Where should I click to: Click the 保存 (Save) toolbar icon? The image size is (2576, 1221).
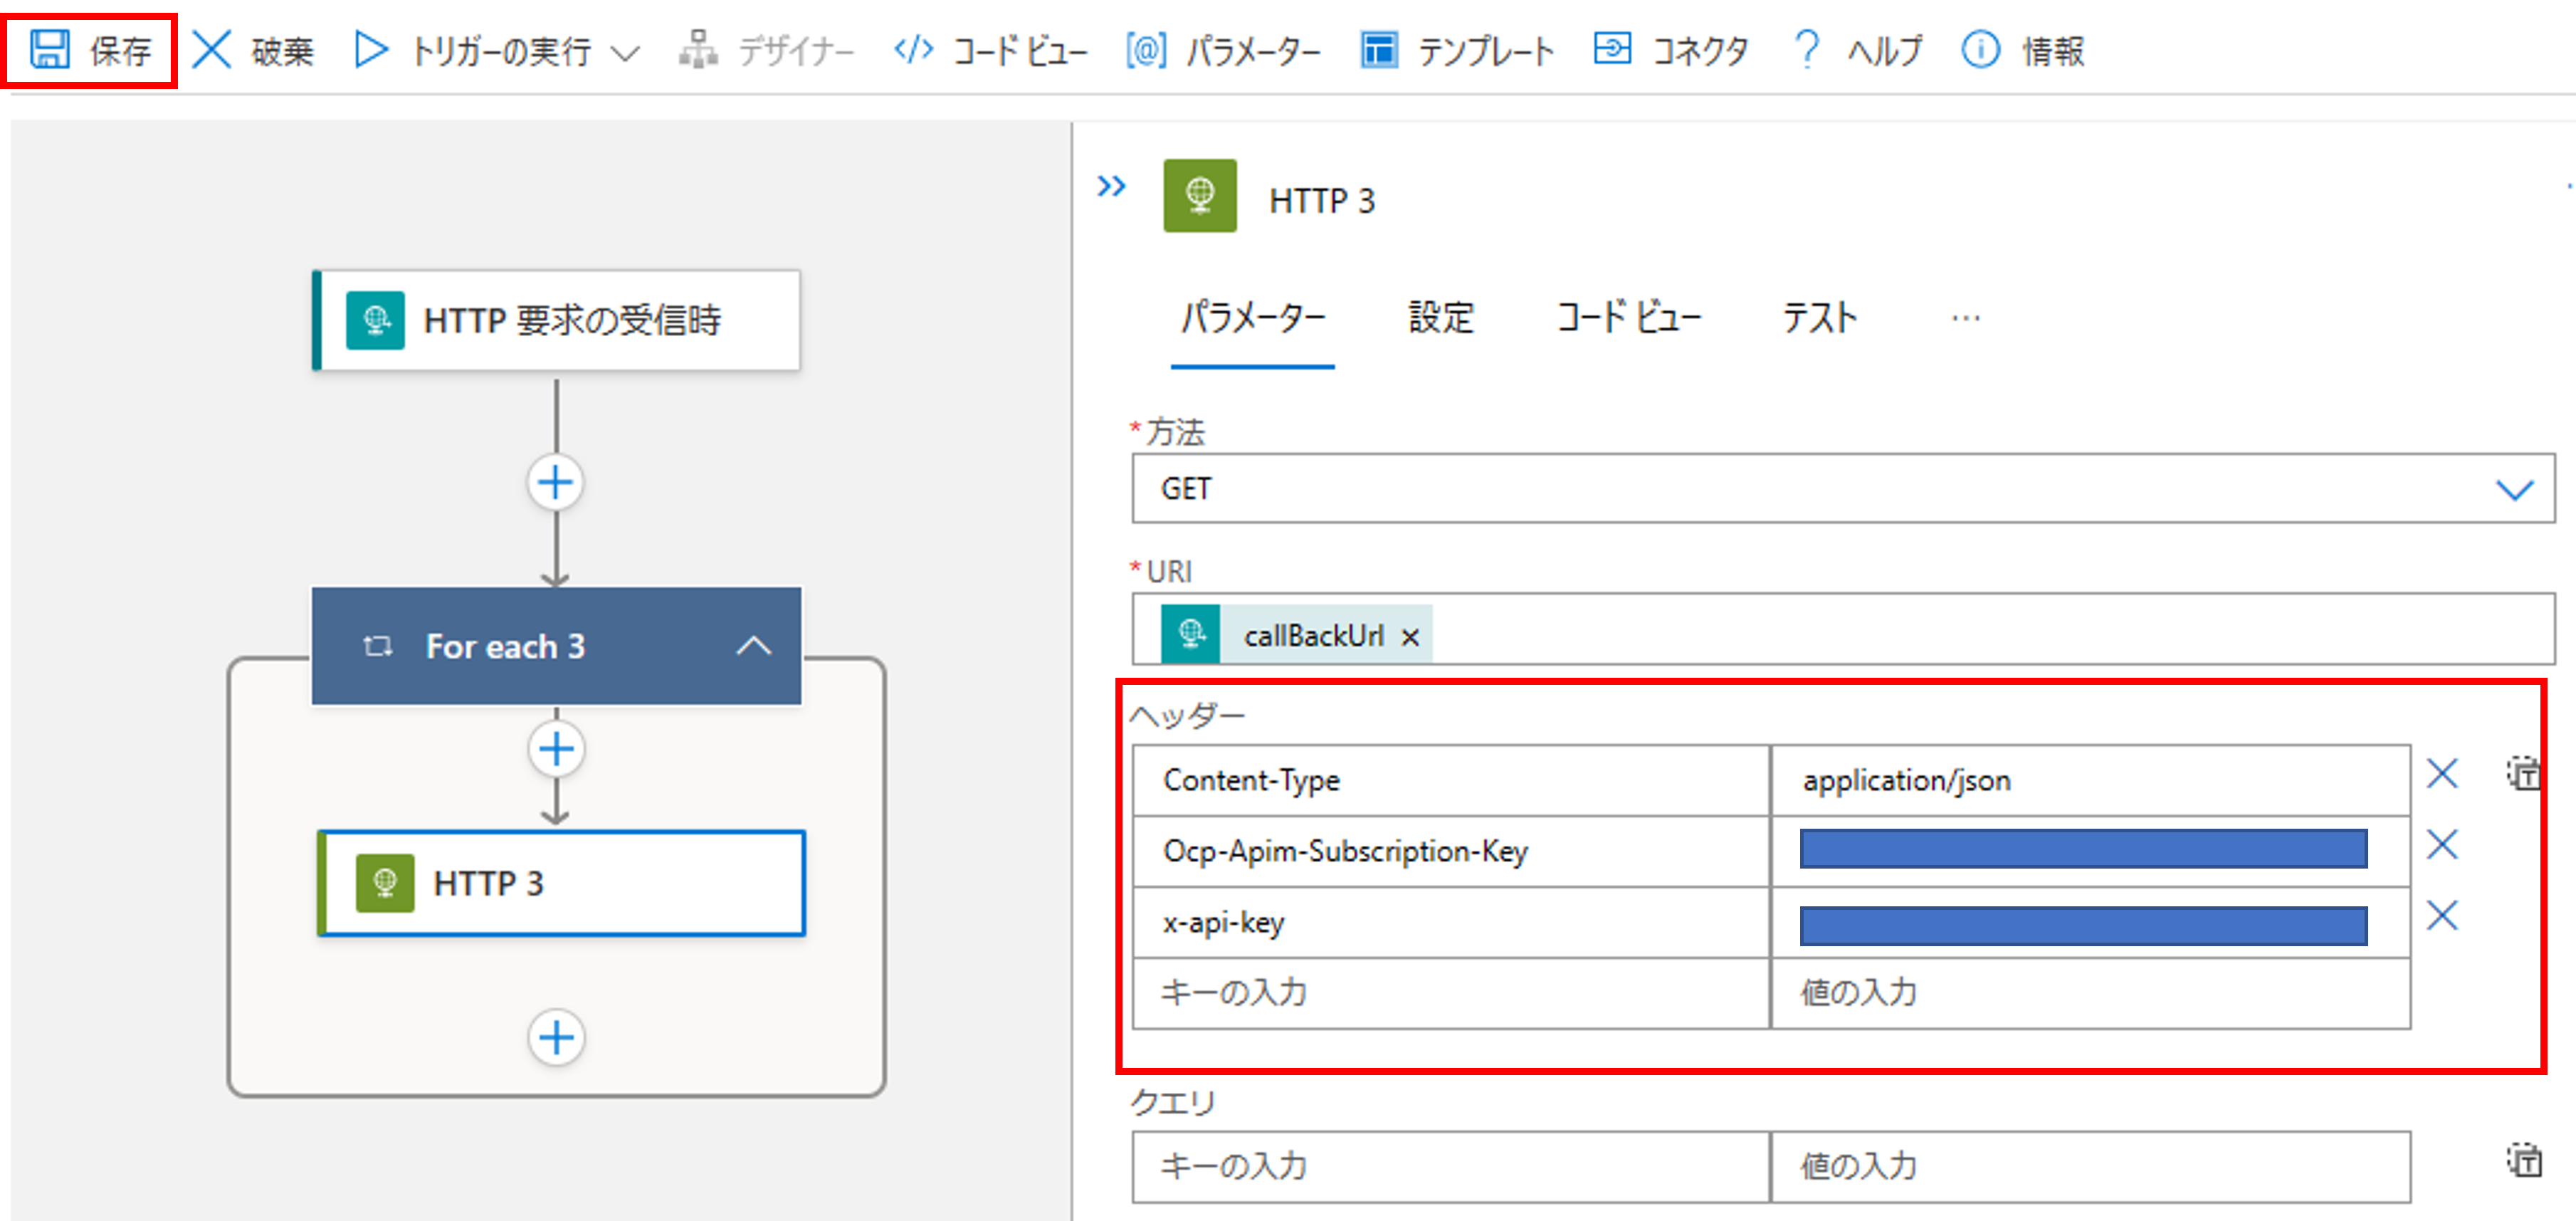point(50,49)
